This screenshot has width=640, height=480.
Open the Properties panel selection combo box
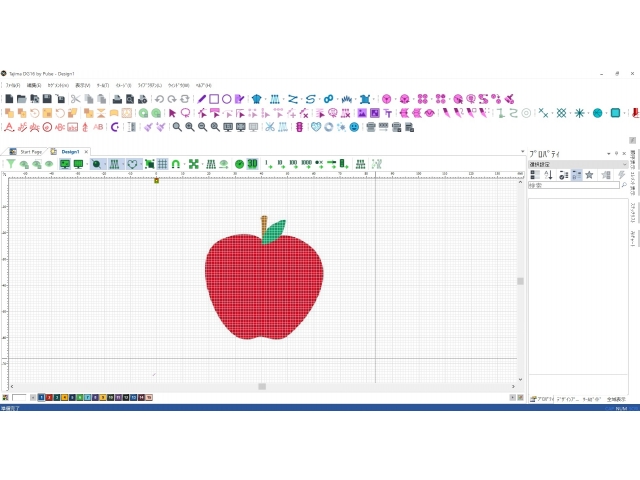(578, 164)
